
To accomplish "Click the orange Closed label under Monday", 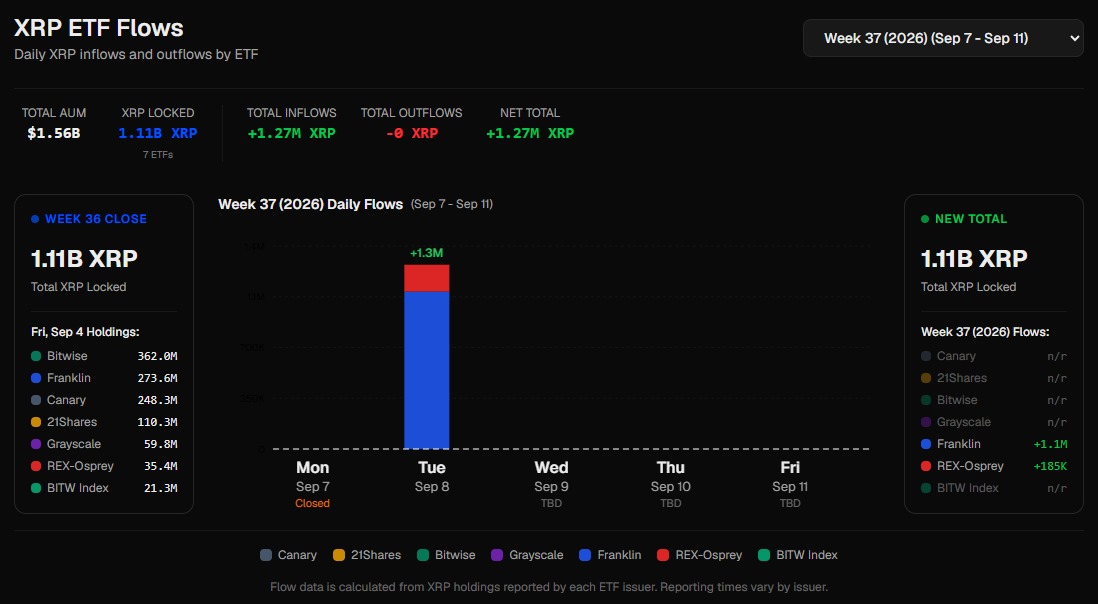I will click(x=312, y=503).
